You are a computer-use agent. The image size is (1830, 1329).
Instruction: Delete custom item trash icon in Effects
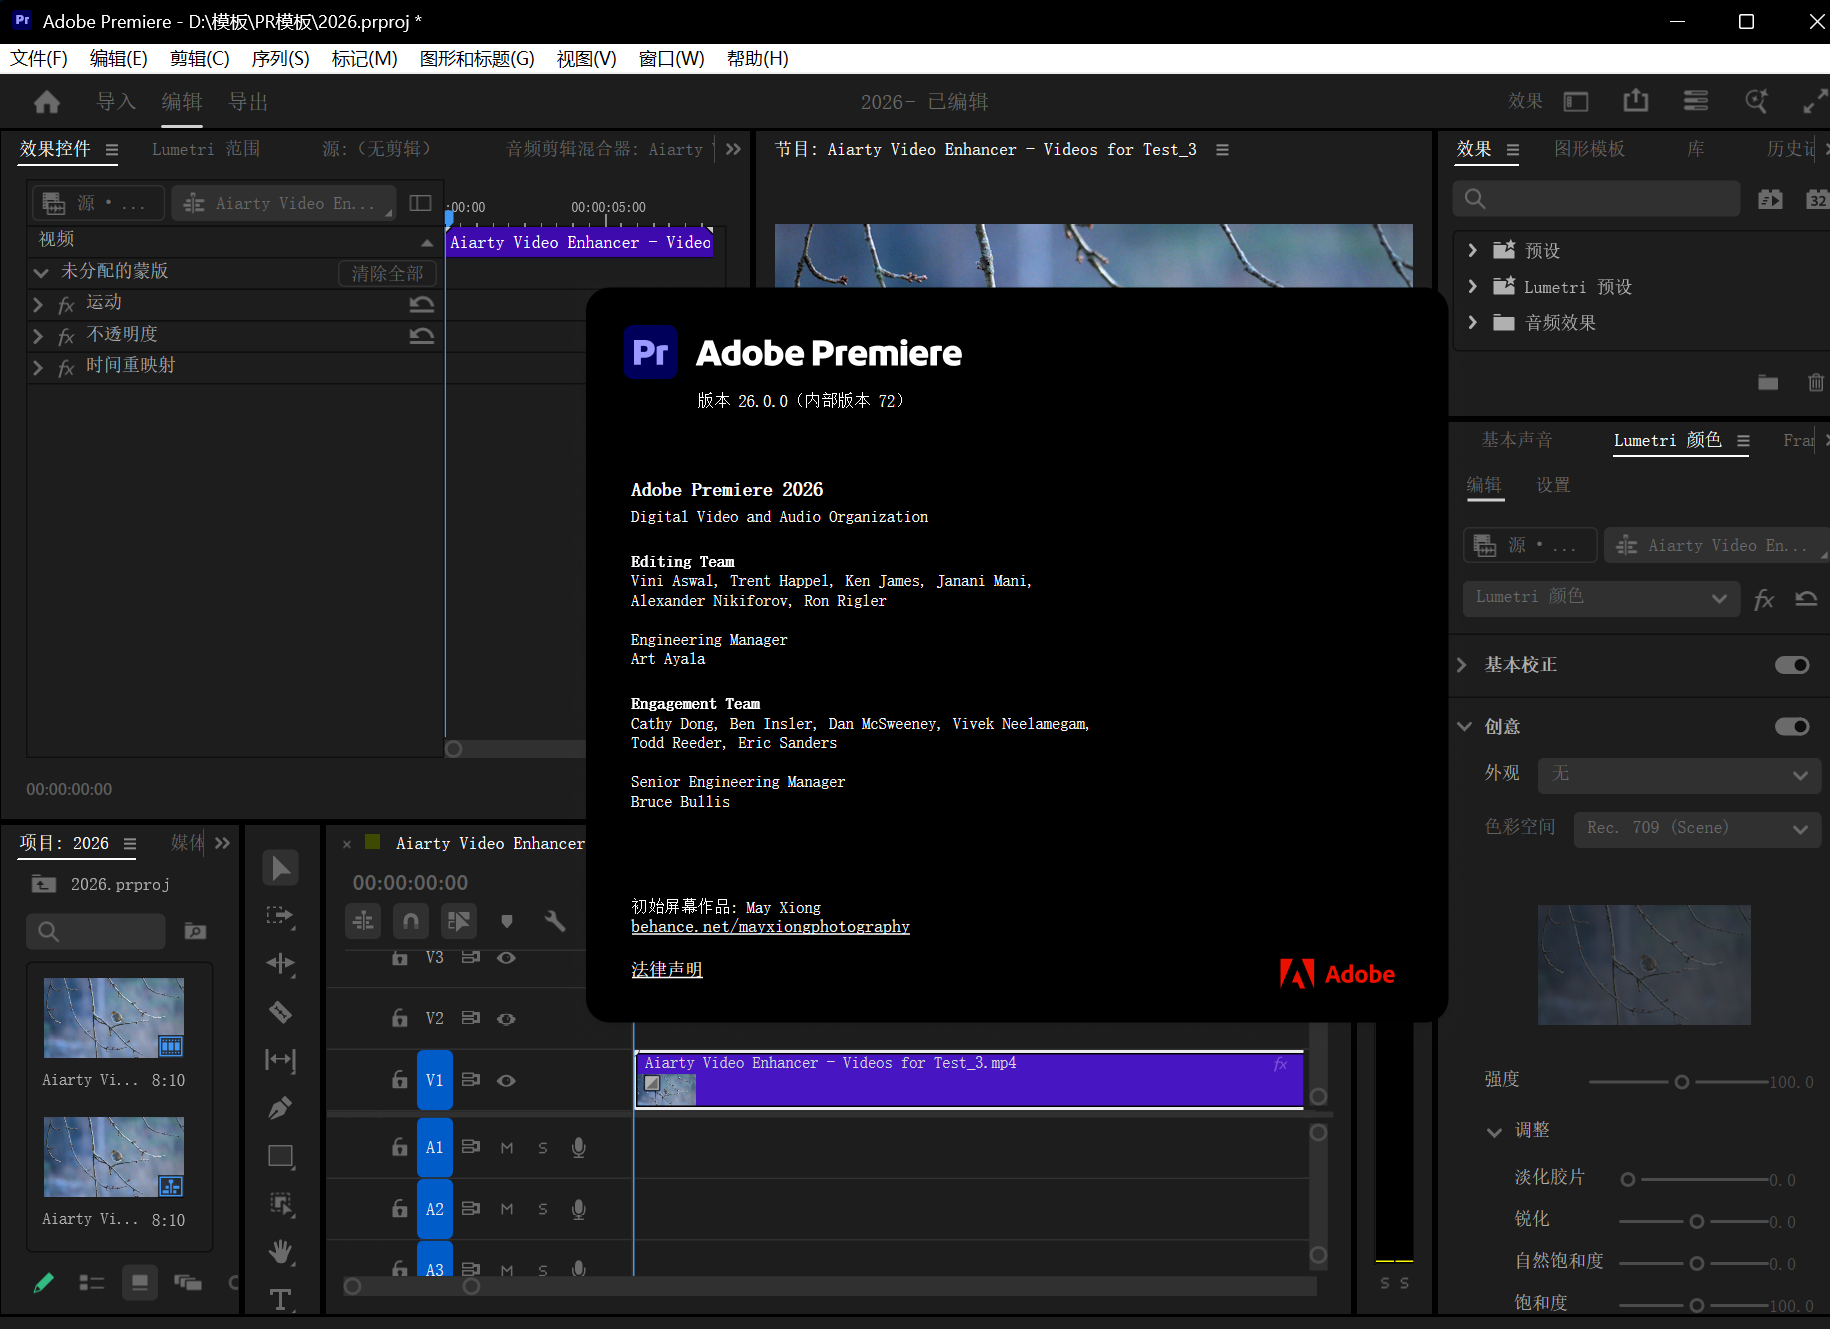pos(1816,382)
